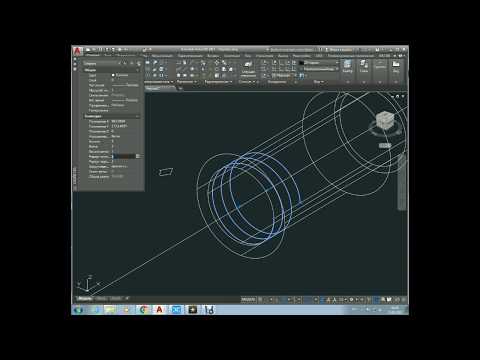
Task: Open the Вид ribbon panel button at far right
Action: point(396,67)
